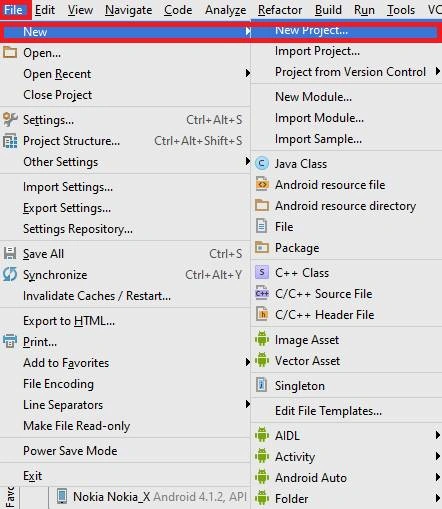The width and height of the screenshot is (442, 509).
Task: Toggle Make File Read-only
Action: coord(76,426)
